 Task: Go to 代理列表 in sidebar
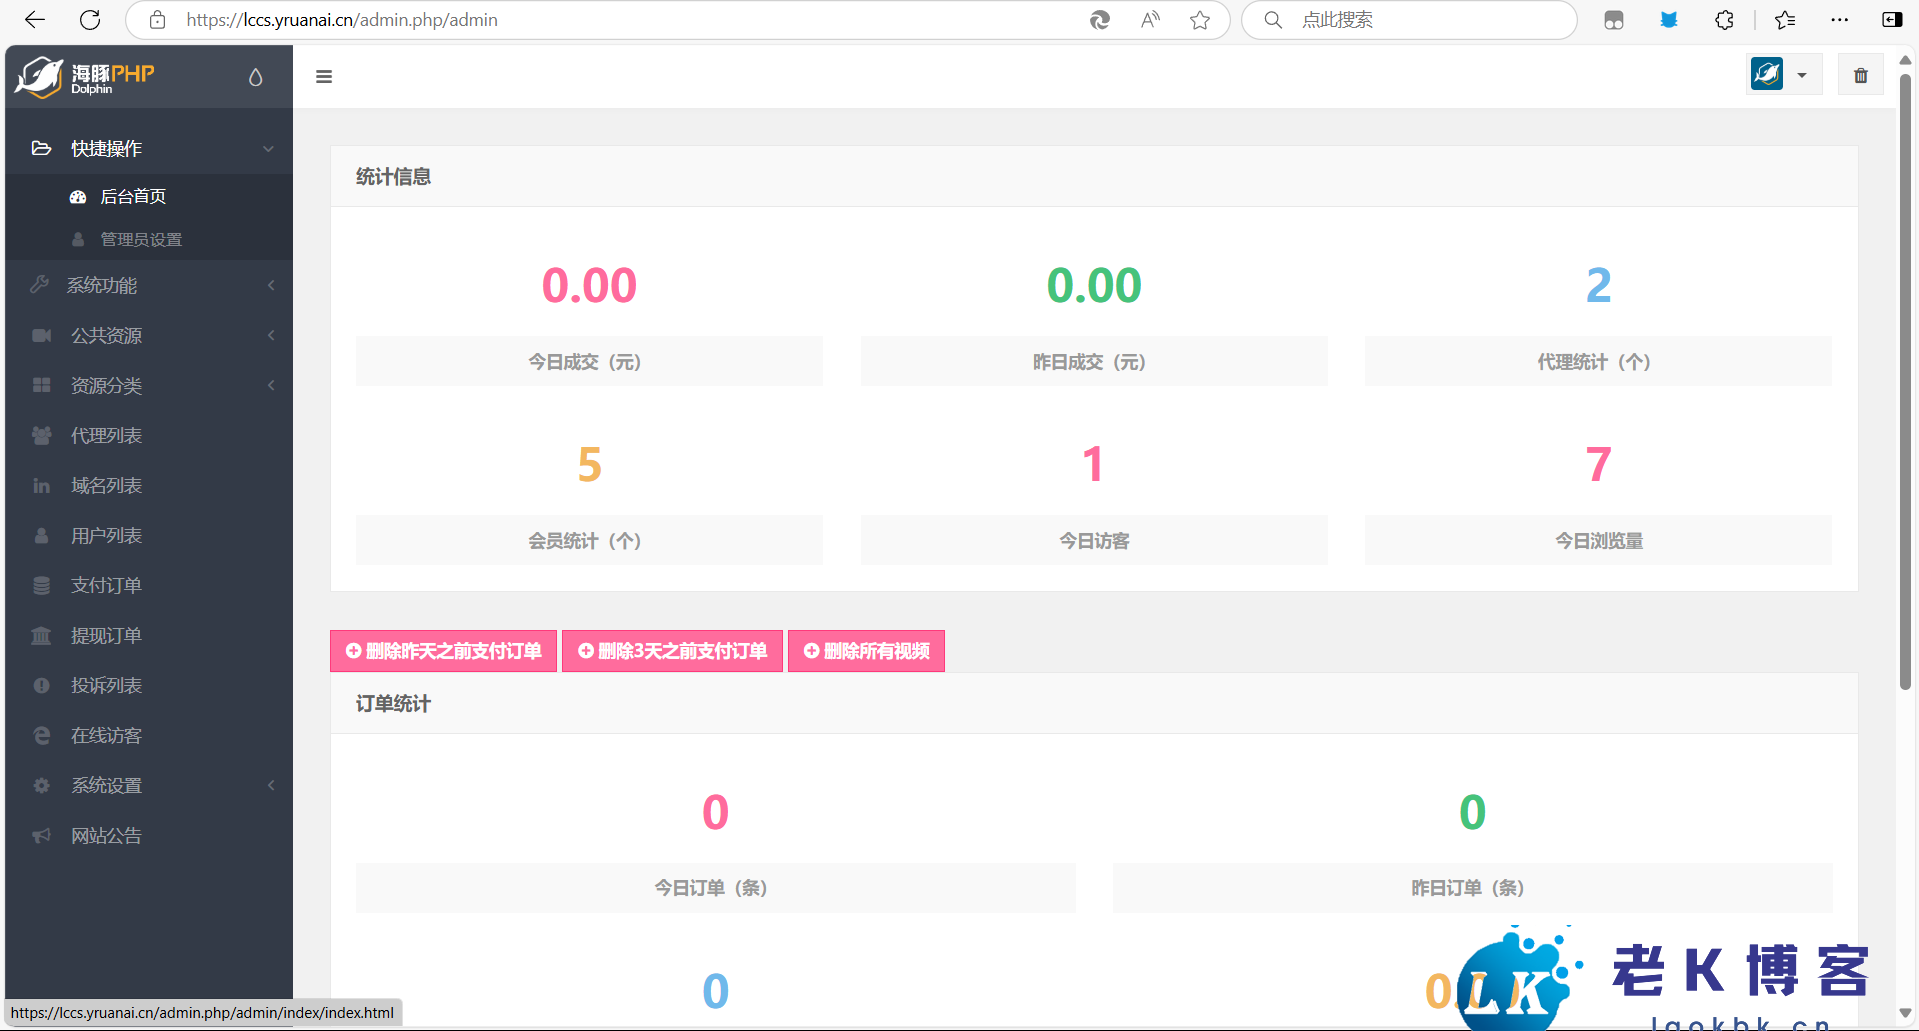(x=107, y=436)
